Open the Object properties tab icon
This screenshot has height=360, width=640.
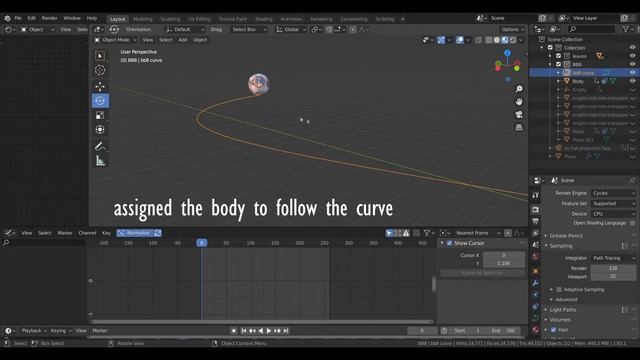(536, 271)
